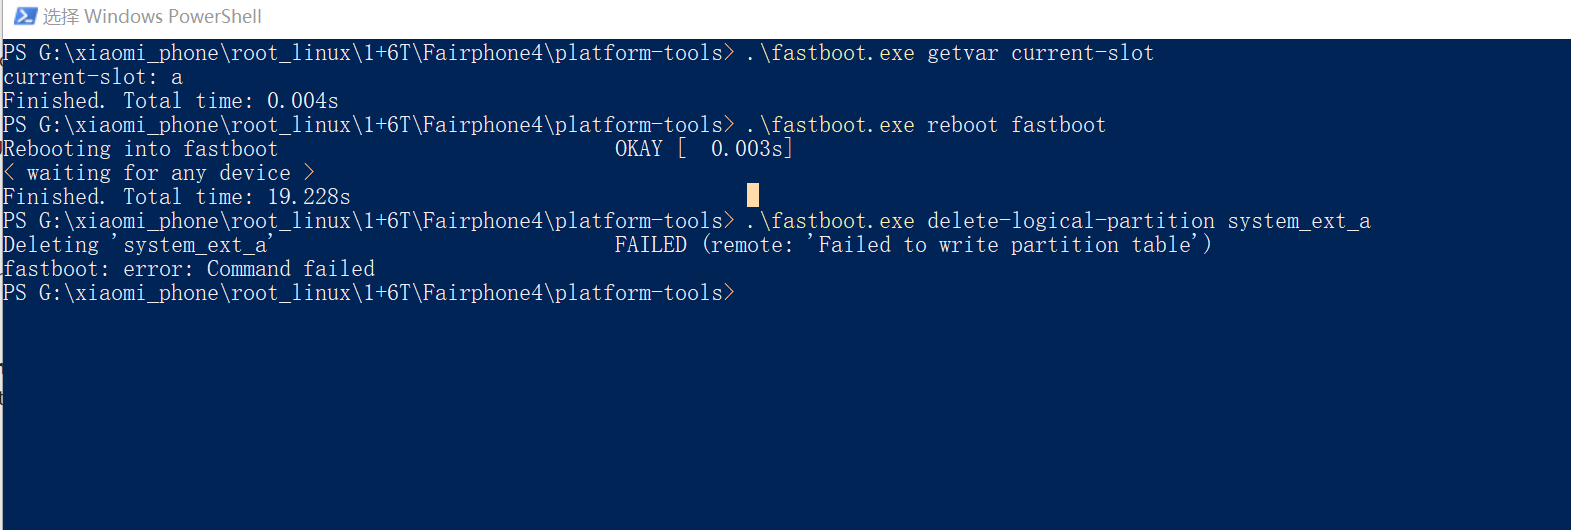
Task: Click the first prompt's platform-tools path
Action: 381,53
